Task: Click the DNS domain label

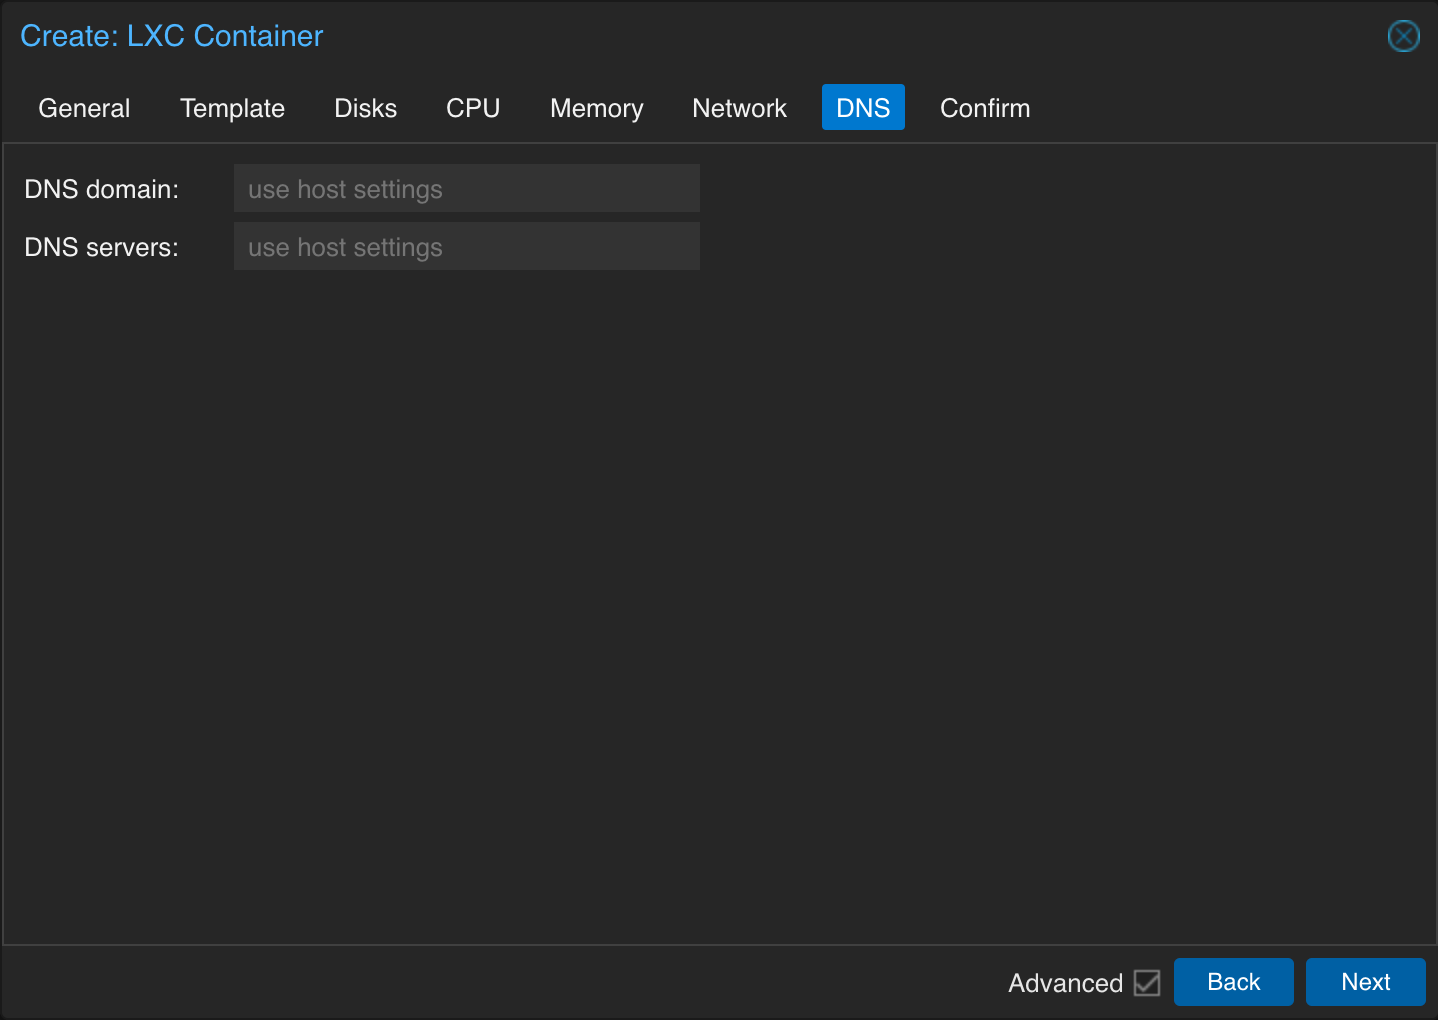Action: point(102,189)
